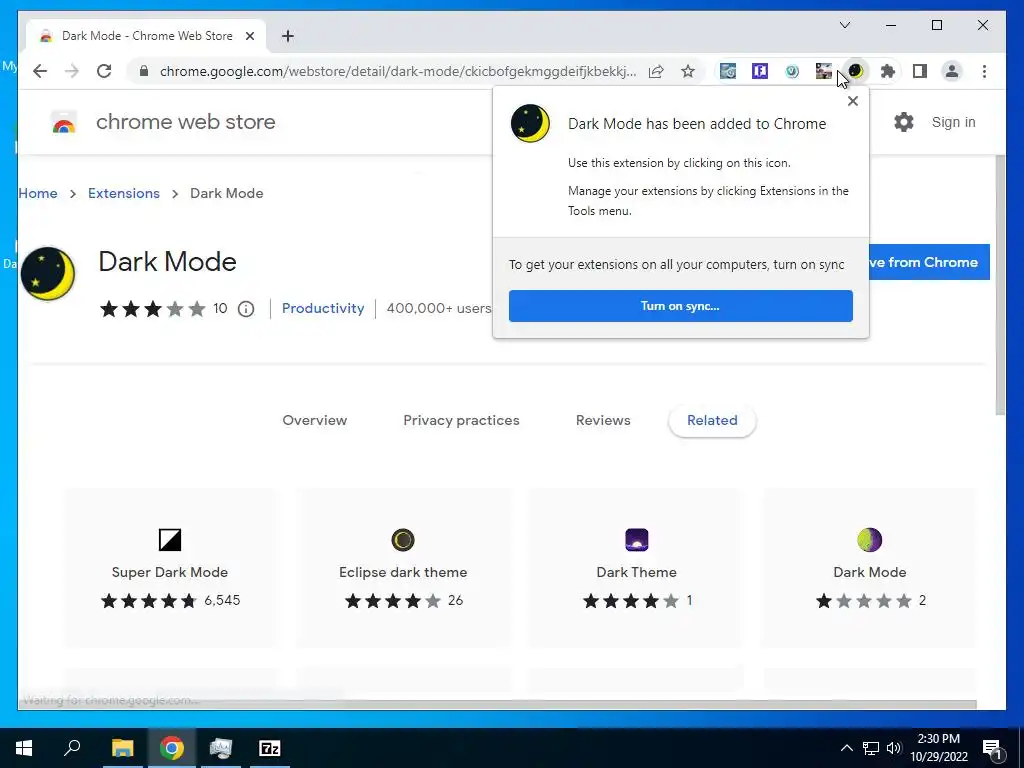Click the three-star rating for Dark Mode
The image size is (1024, 768).
pyautogui.click(x=152, y=309)
